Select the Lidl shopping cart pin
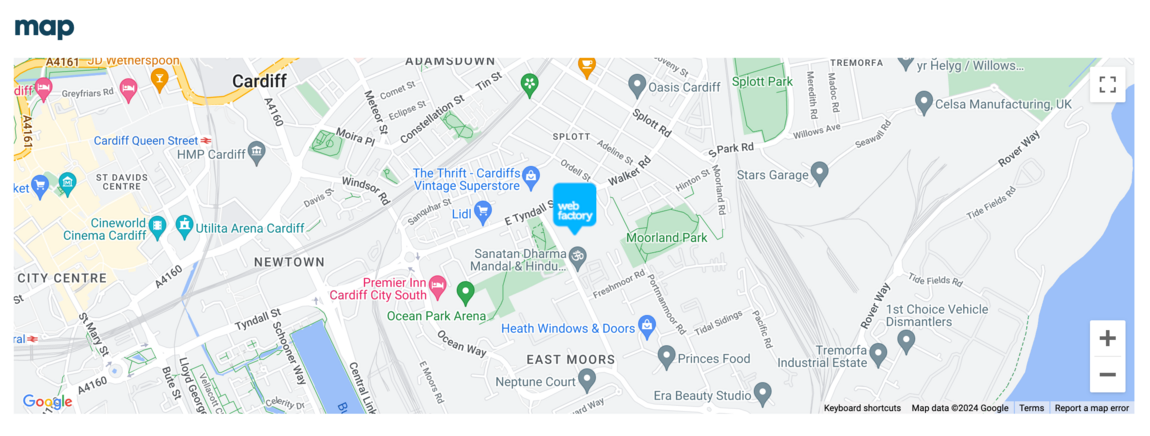 click(482, 214)
